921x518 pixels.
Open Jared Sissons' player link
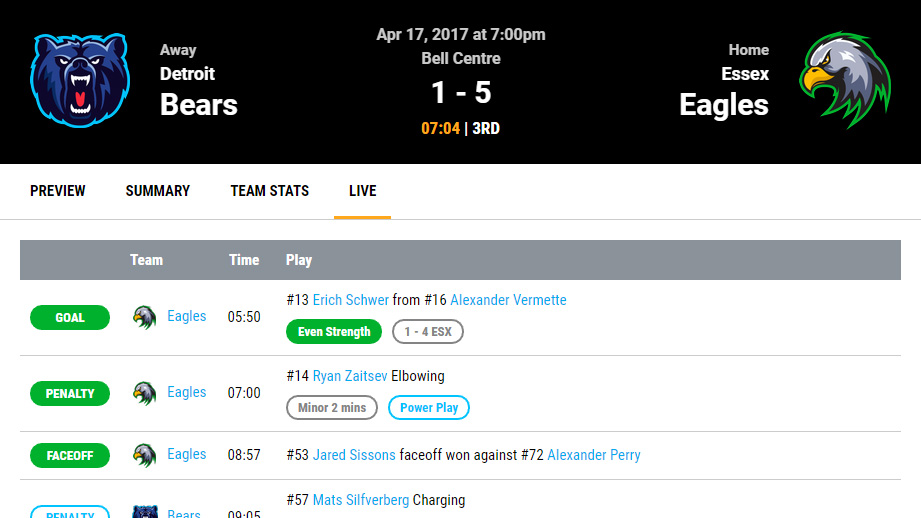pyautogui.click(x=354, y=455)
